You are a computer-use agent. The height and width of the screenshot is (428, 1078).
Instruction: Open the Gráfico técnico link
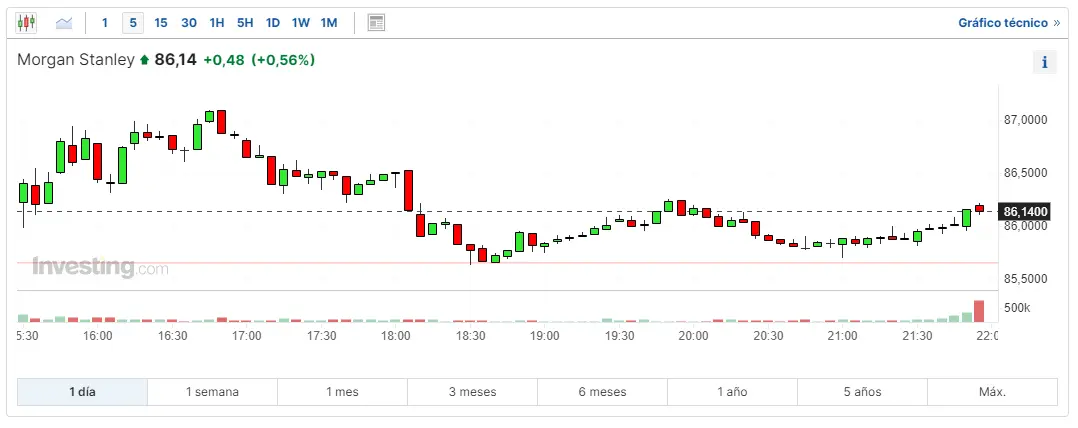click(1009, 23)
